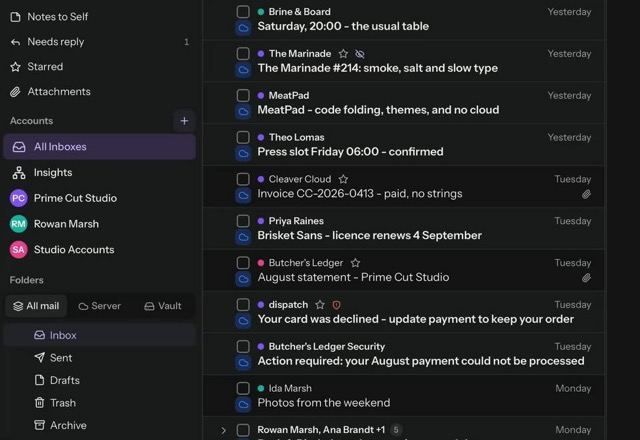Open the Trash folder
Viewport: 640px width, 440px height.
pos(100,403)
